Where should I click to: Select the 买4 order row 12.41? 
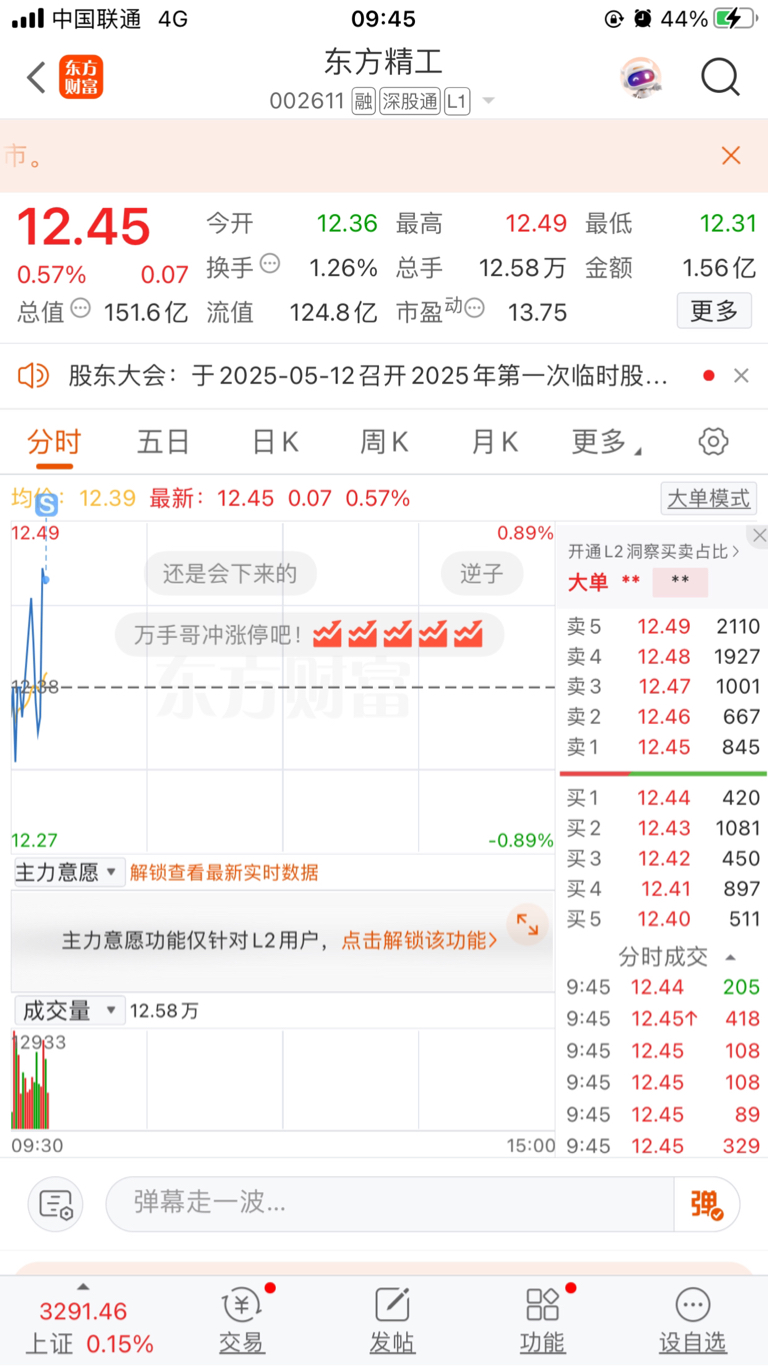(x=663, y=889)
